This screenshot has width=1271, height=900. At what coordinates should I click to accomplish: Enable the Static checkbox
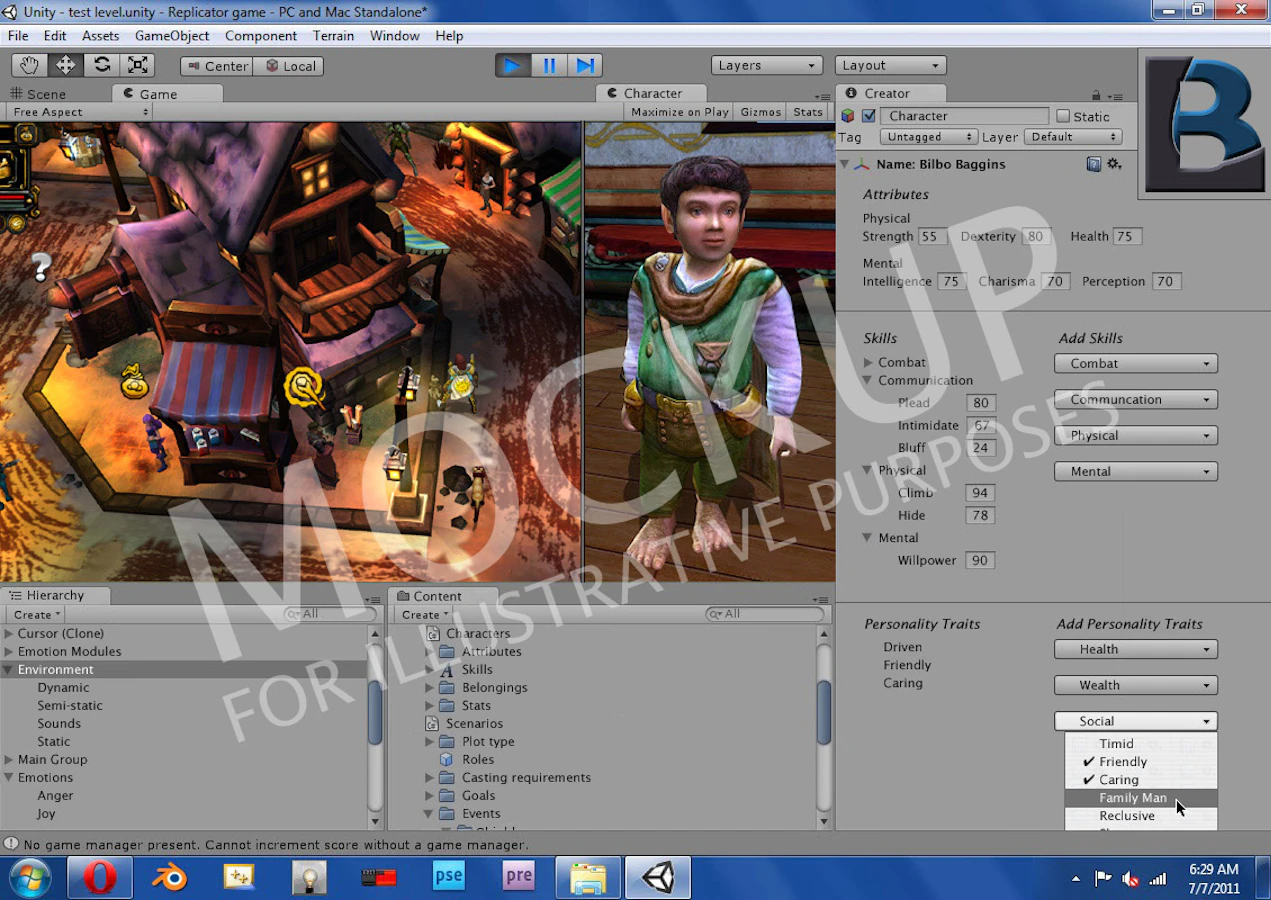[1063, 116]
